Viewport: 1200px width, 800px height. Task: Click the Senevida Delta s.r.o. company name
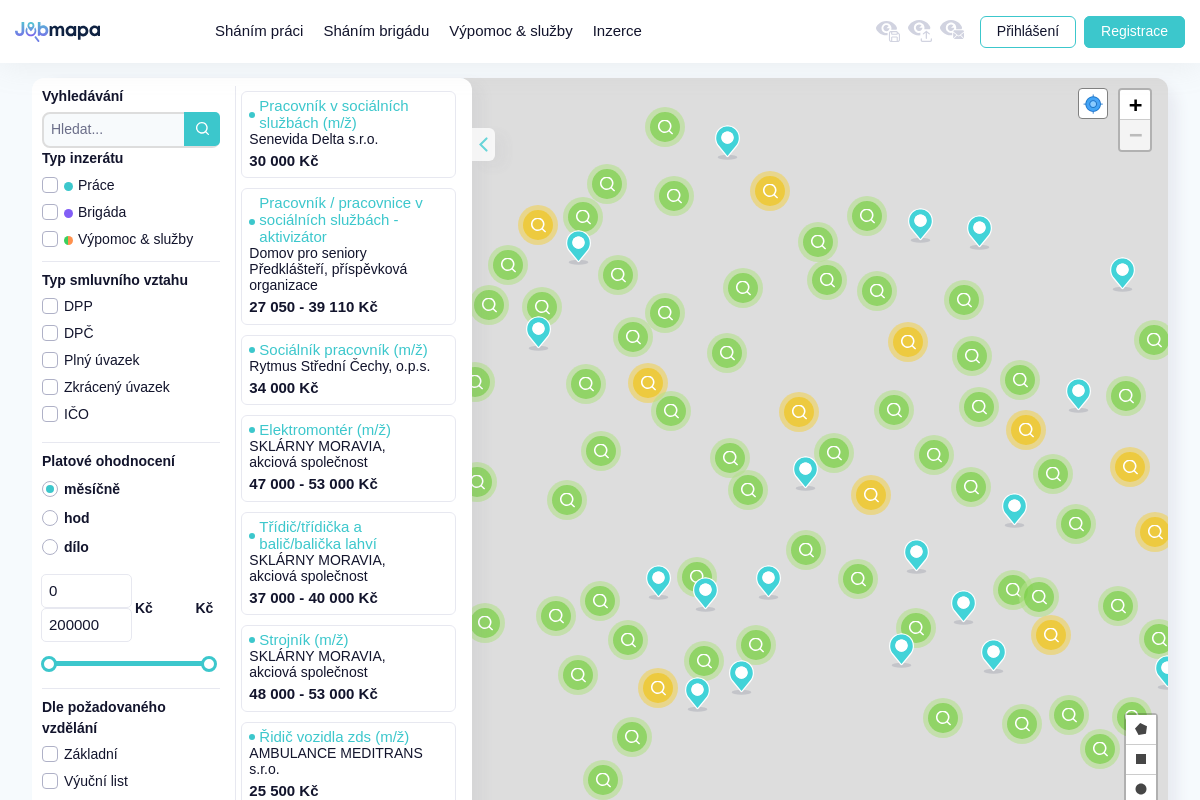[x=314, y=139]
